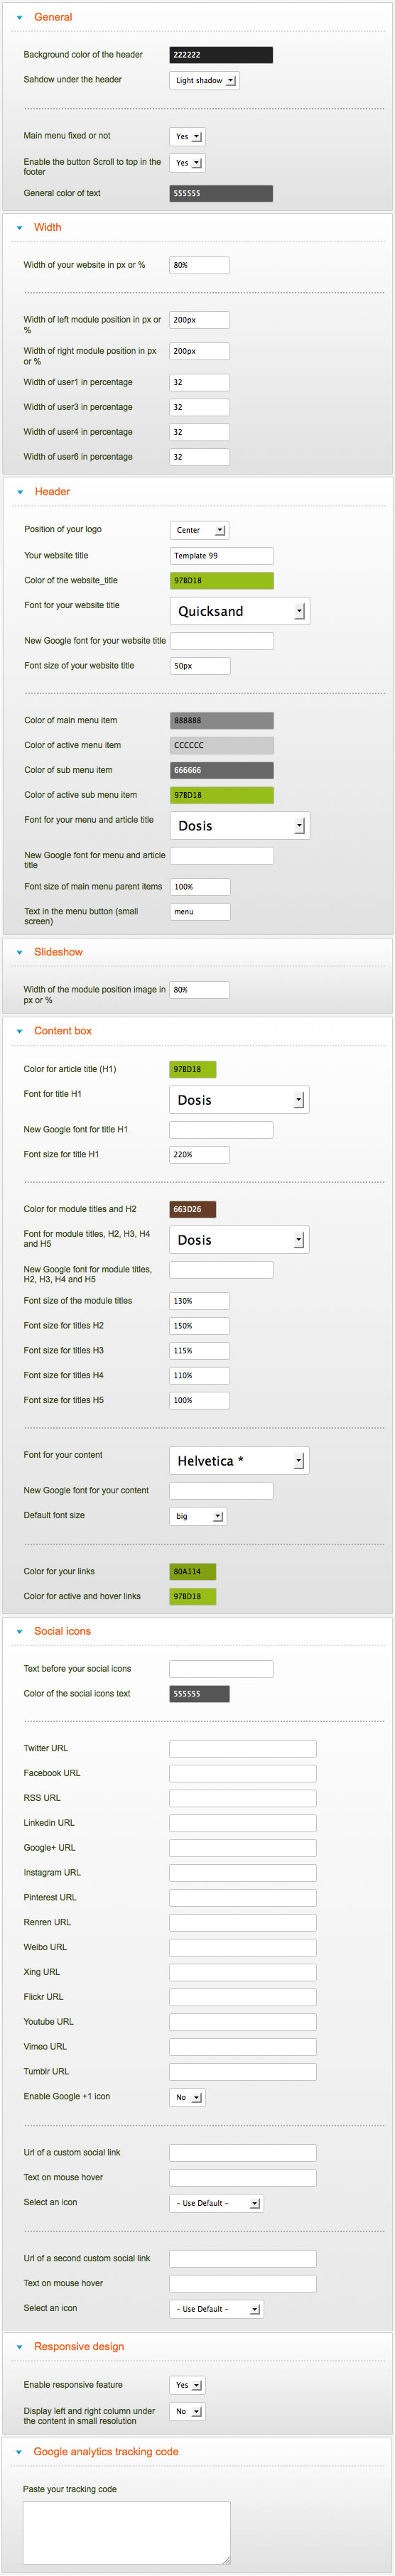Click the Your website title field
The image size is (395, 2576).
[222, 556]
